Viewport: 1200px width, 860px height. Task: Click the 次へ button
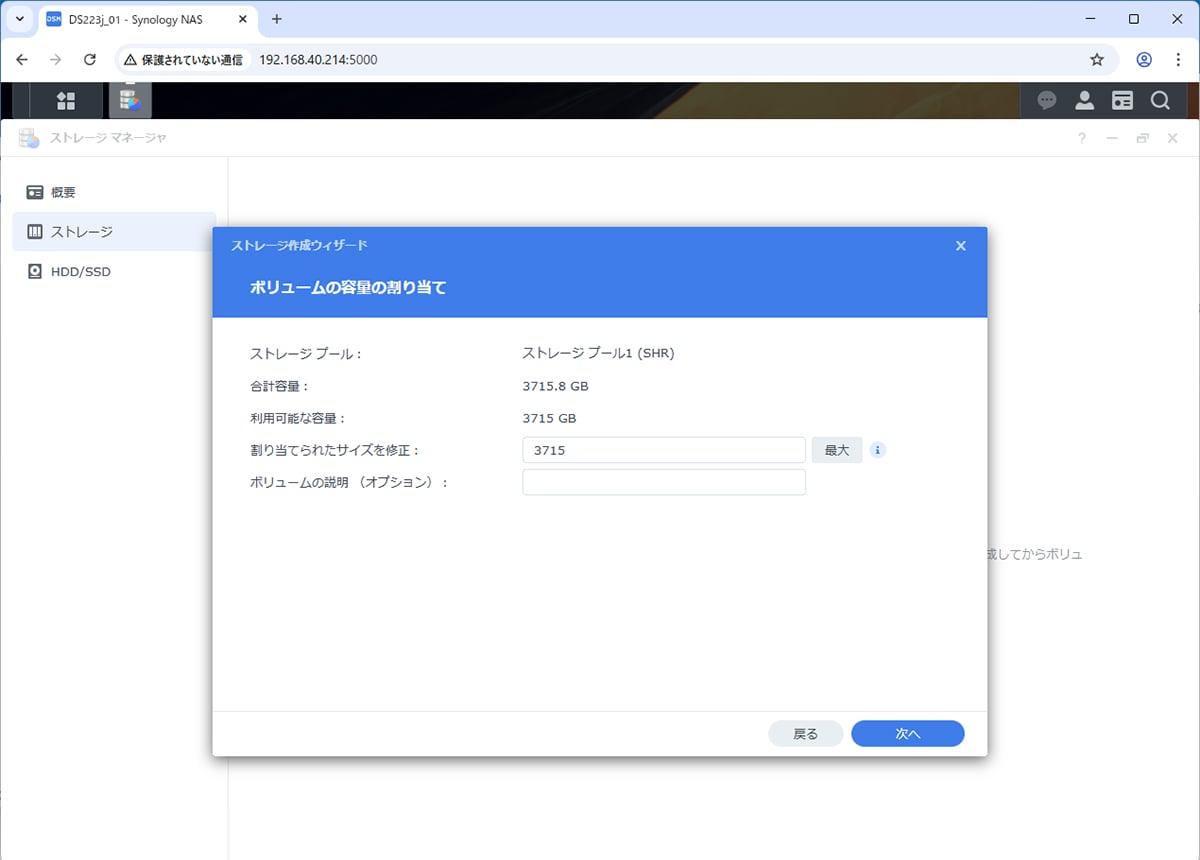tap(907, 734)
